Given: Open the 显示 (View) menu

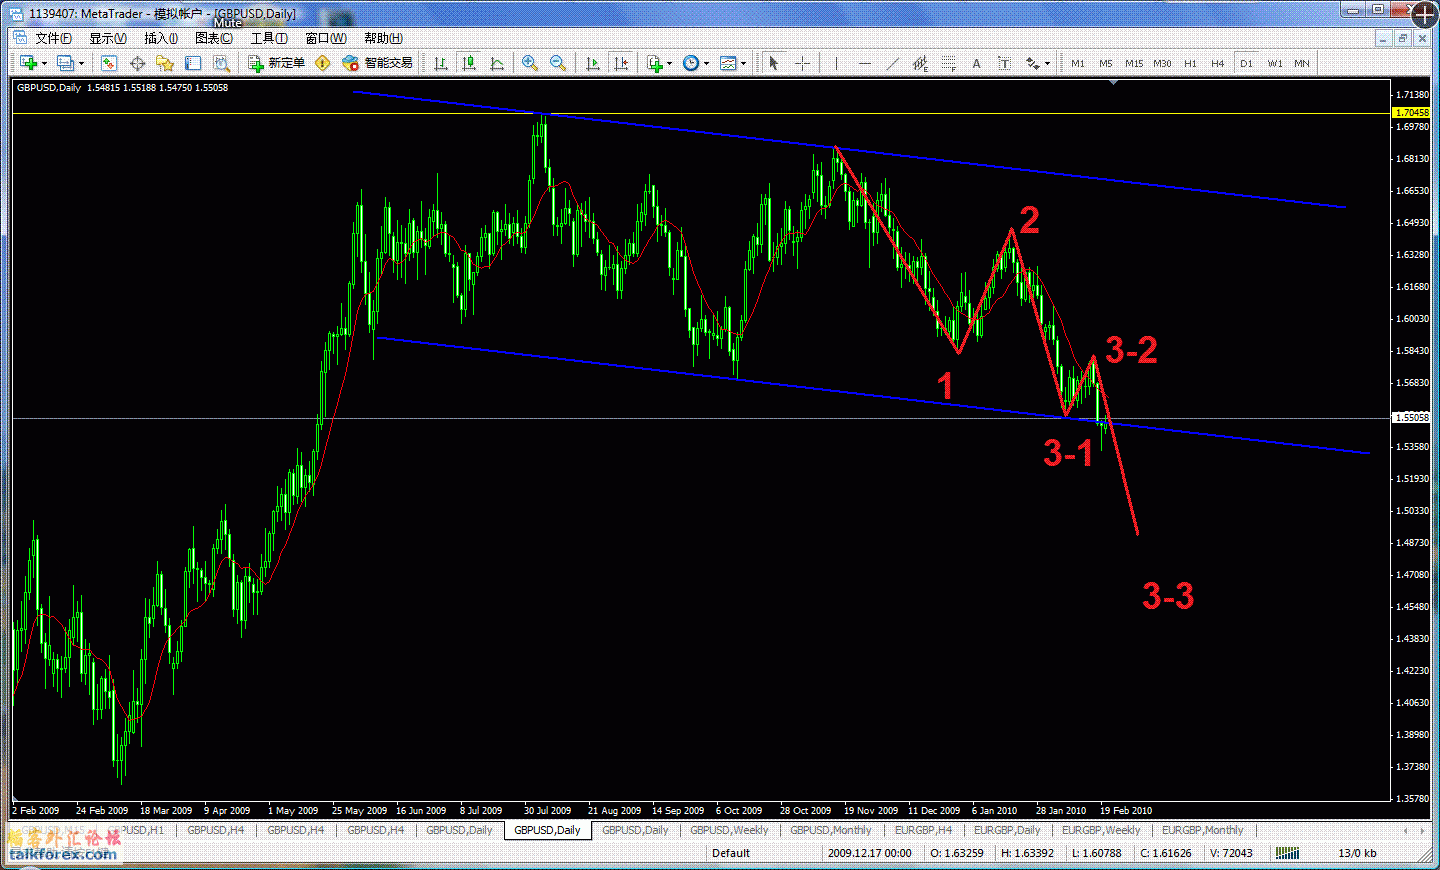Looking at the screenshot, I should [108, 38].
